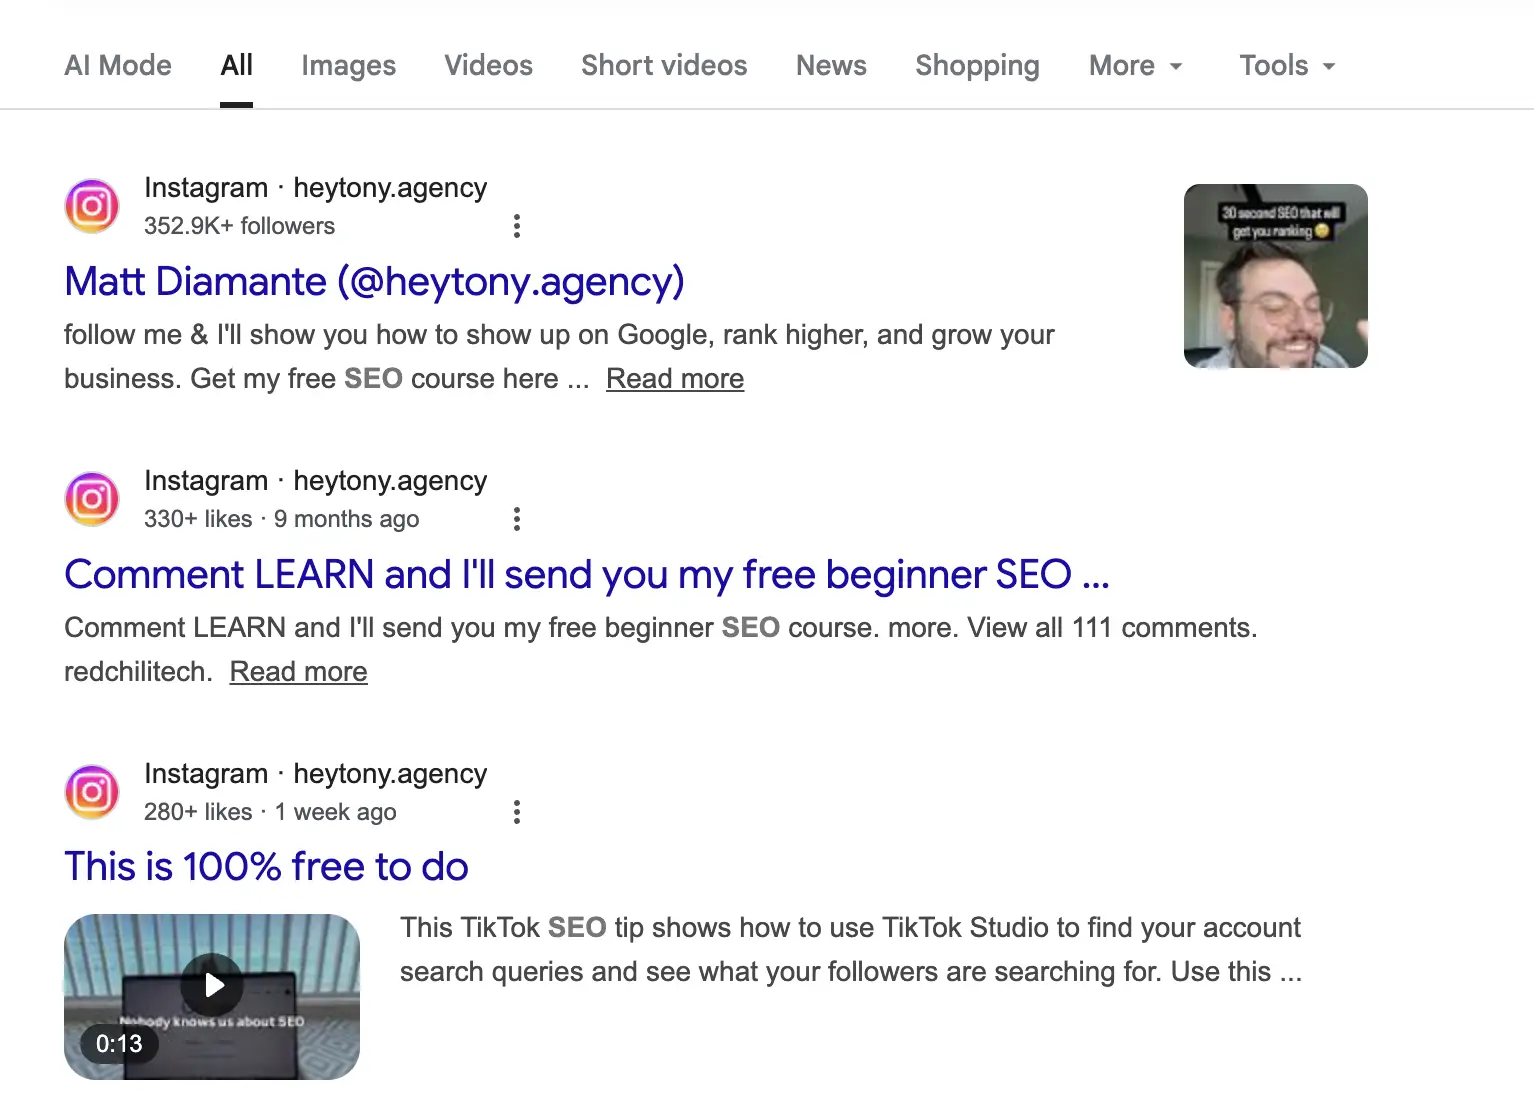
Task: Expand search filters via the Tools chevron
Action: (x=1328, y=67)
